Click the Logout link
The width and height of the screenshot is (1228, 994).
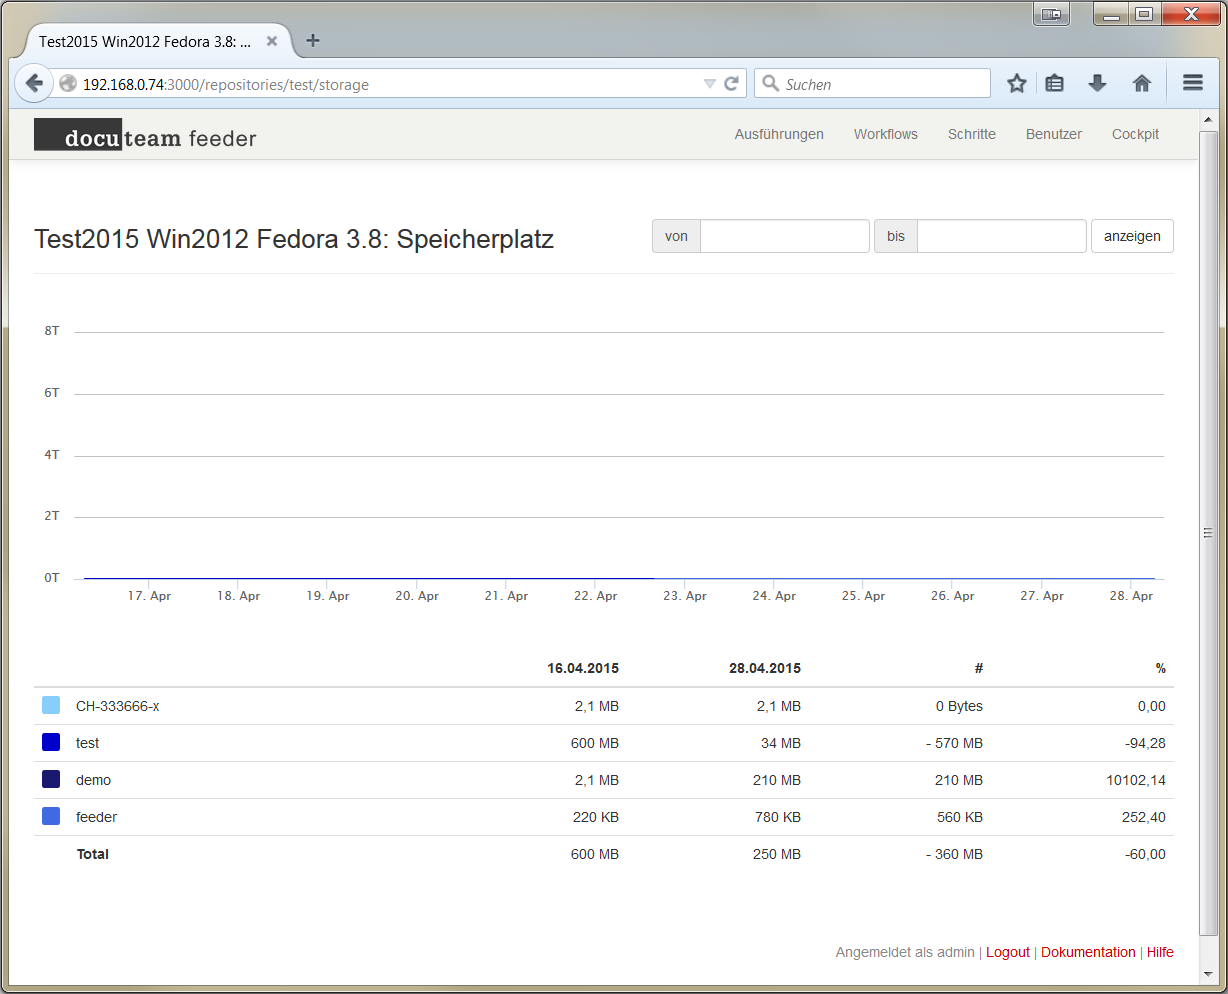point(1007,952)
